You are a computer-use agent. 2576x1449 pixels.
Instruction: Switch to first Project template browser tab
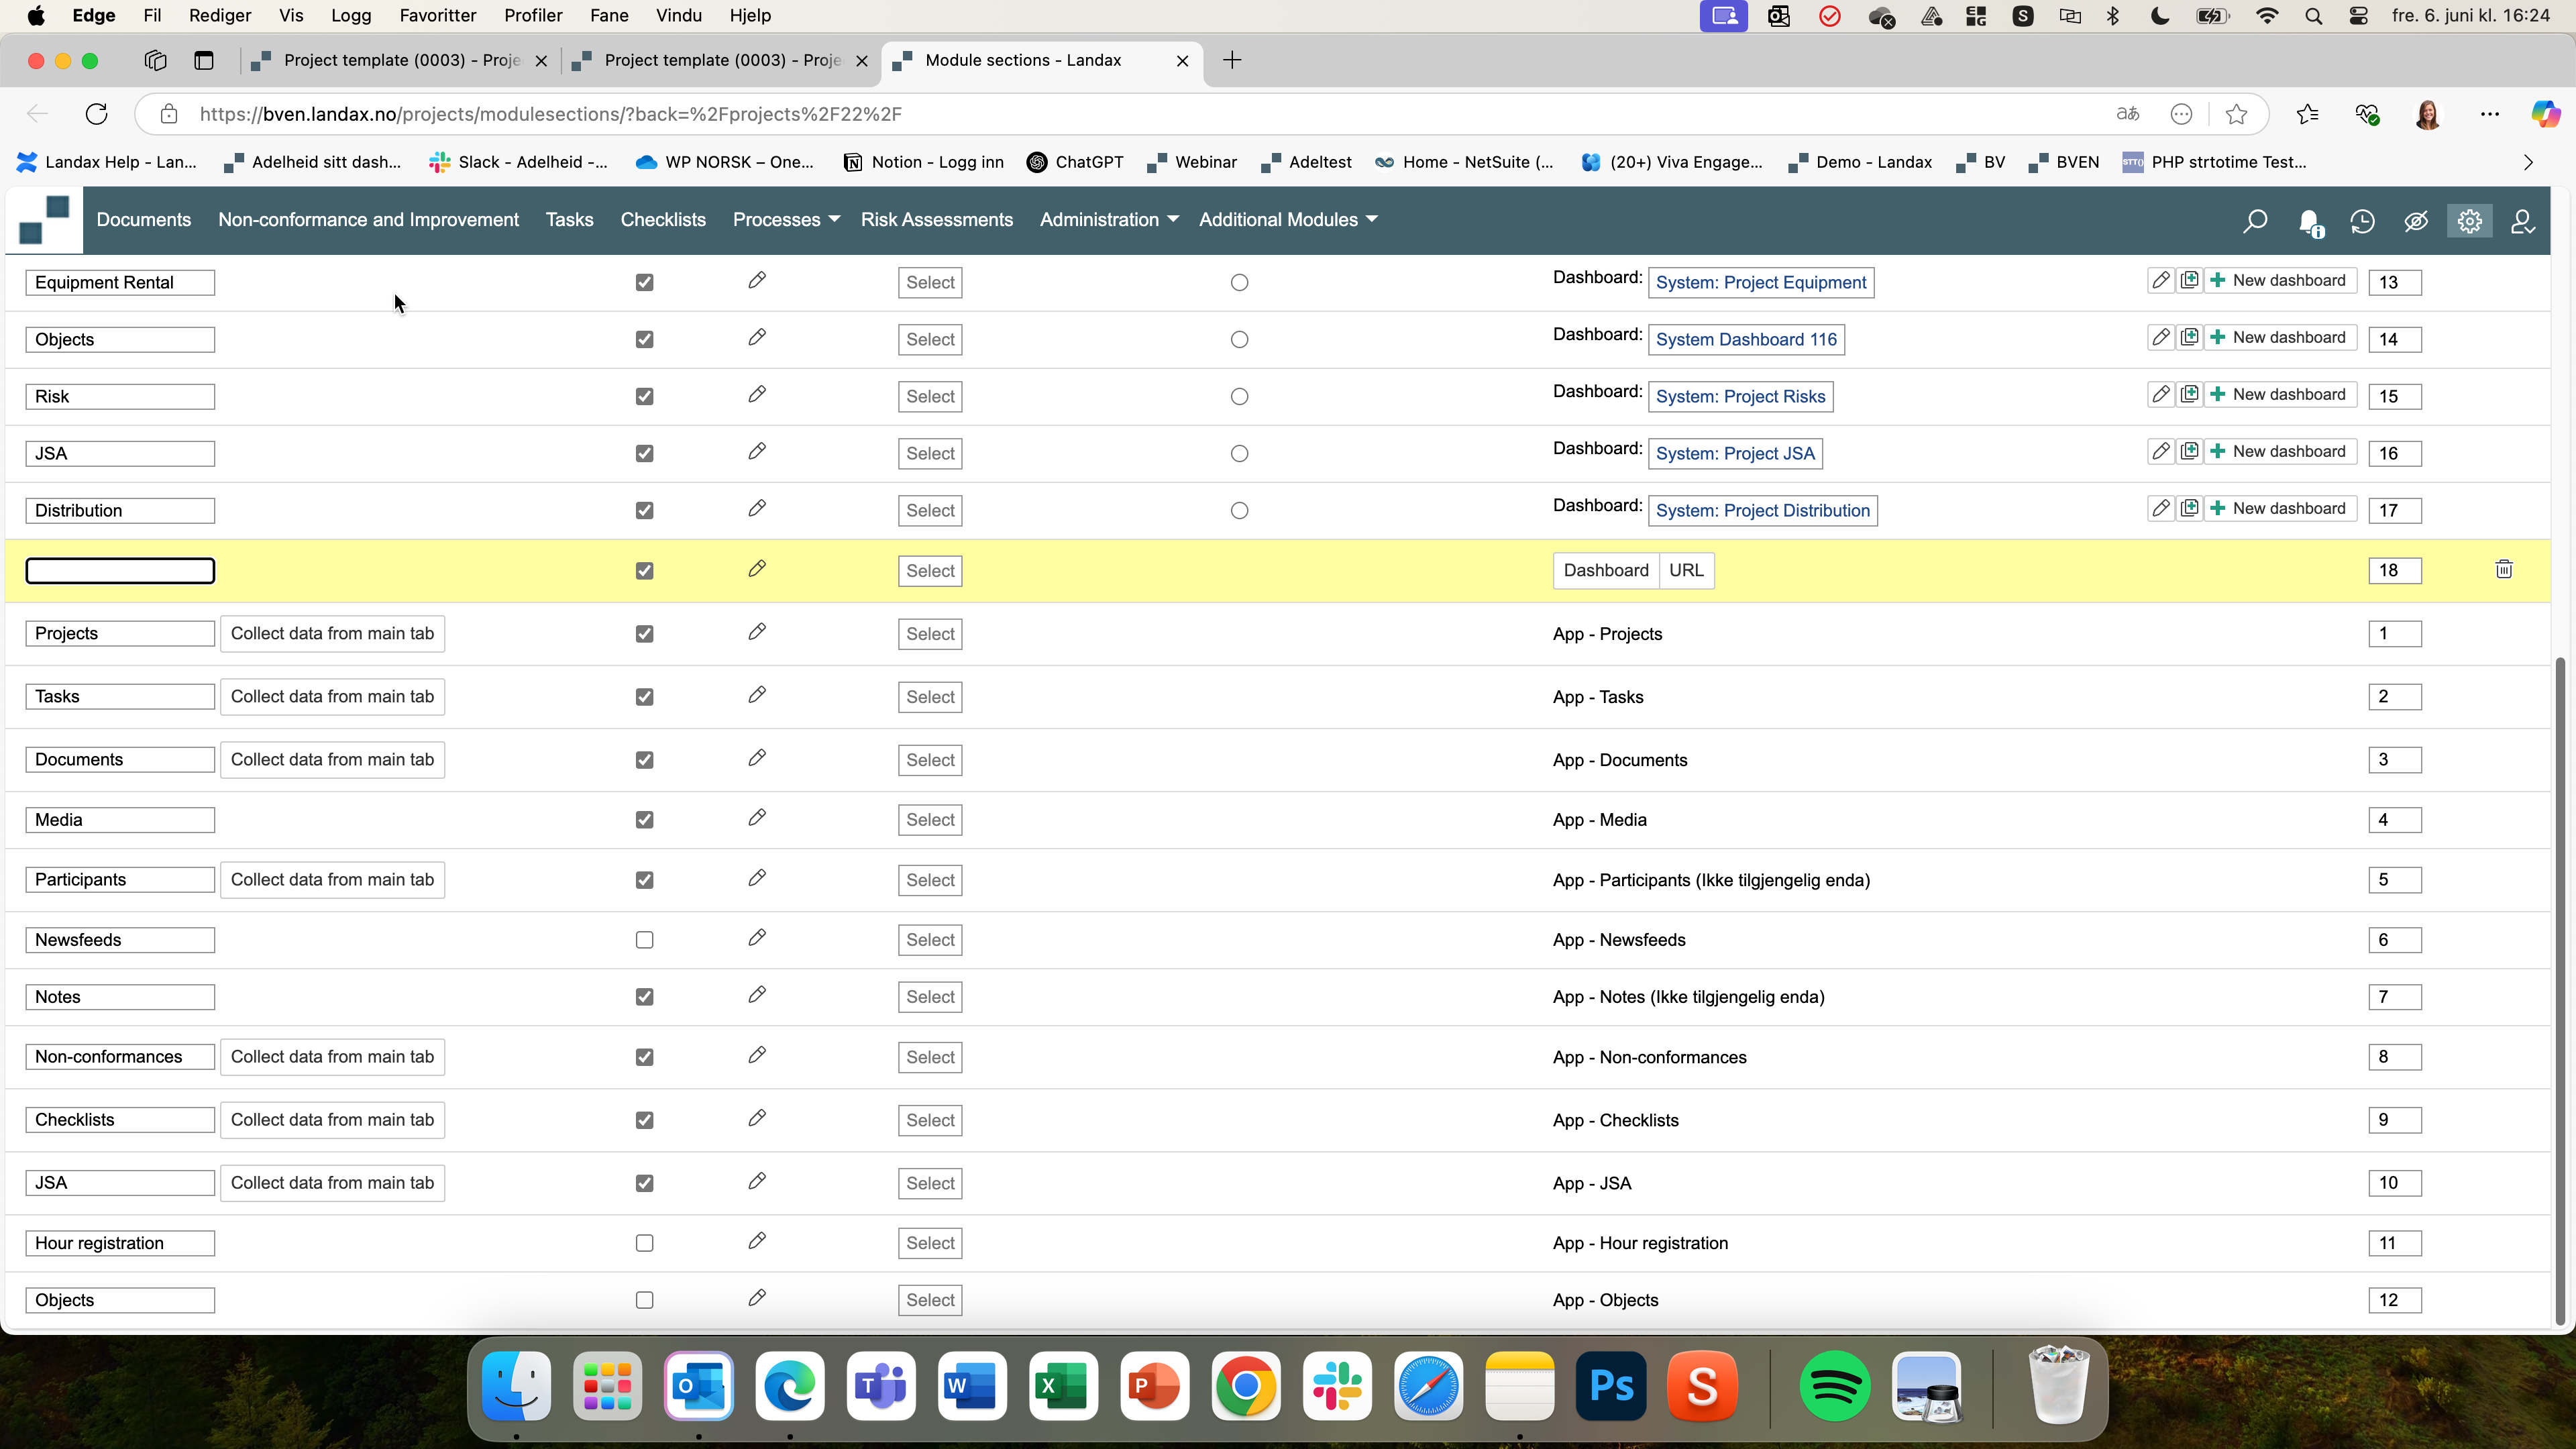[x=400, y=60]
